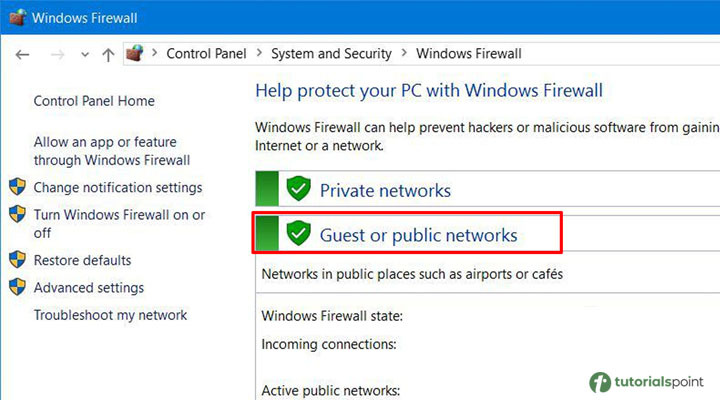Expand the chevron after System and Security breadcrumb
Screen dimensions: 720x400
[404, 54]
